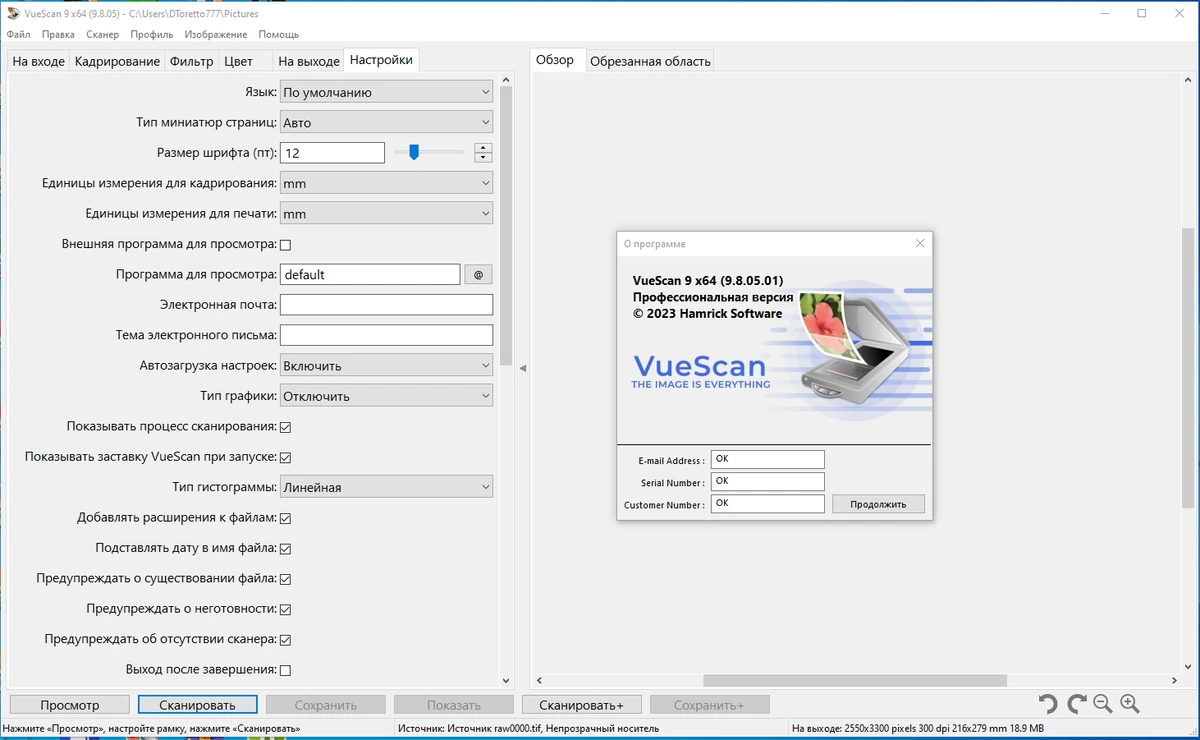Screen dimensions: 1200x740
Task: Toggle "Внешняя программа для просмотра" checkbox
Action: [285, 244]
